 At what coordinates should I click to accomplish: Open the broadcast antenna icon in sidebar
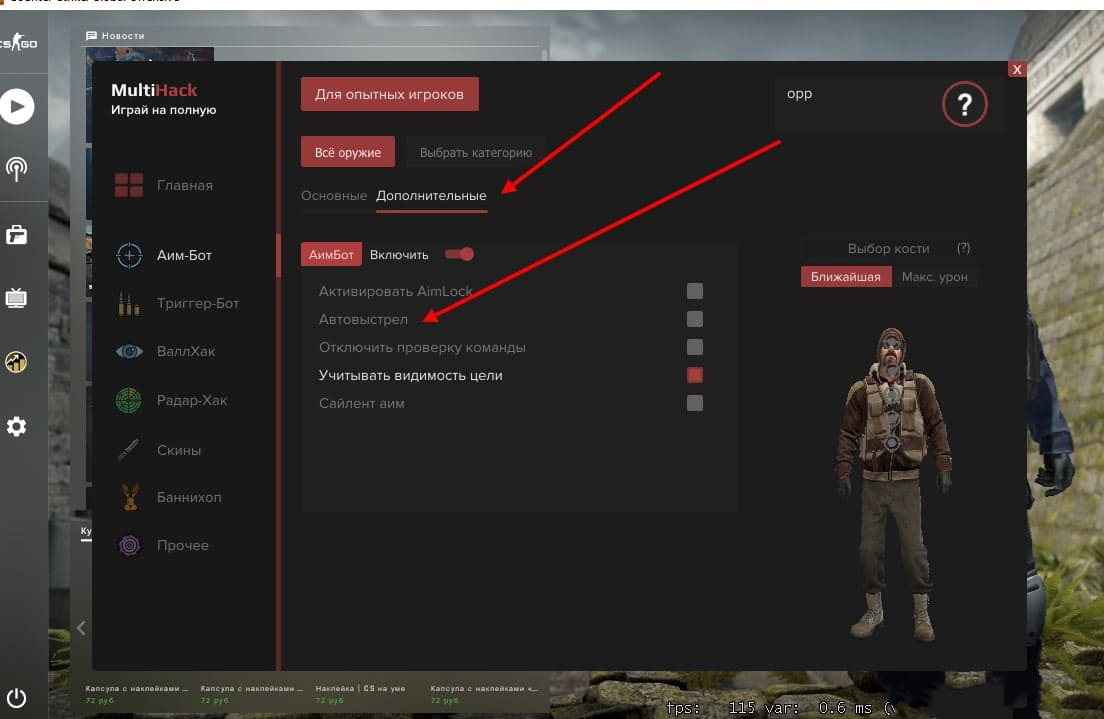click(x=16, y=168)
